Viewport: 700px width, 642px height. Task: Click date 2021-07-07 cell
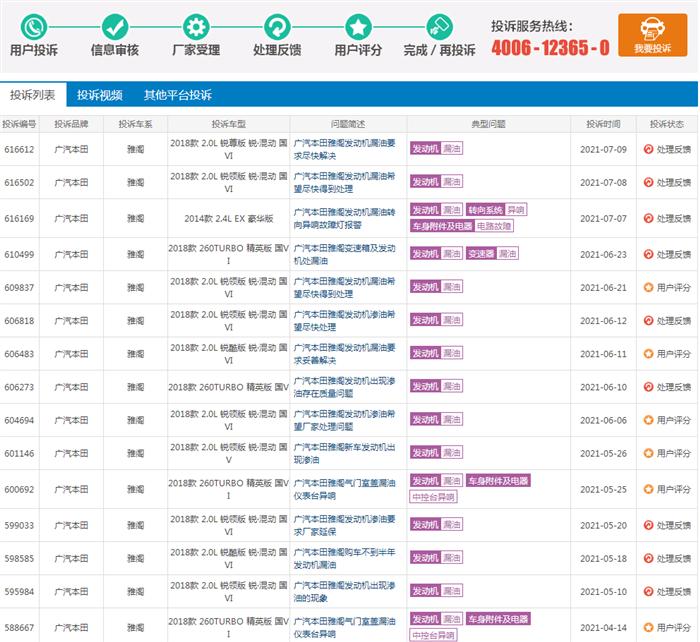(603, 218)
